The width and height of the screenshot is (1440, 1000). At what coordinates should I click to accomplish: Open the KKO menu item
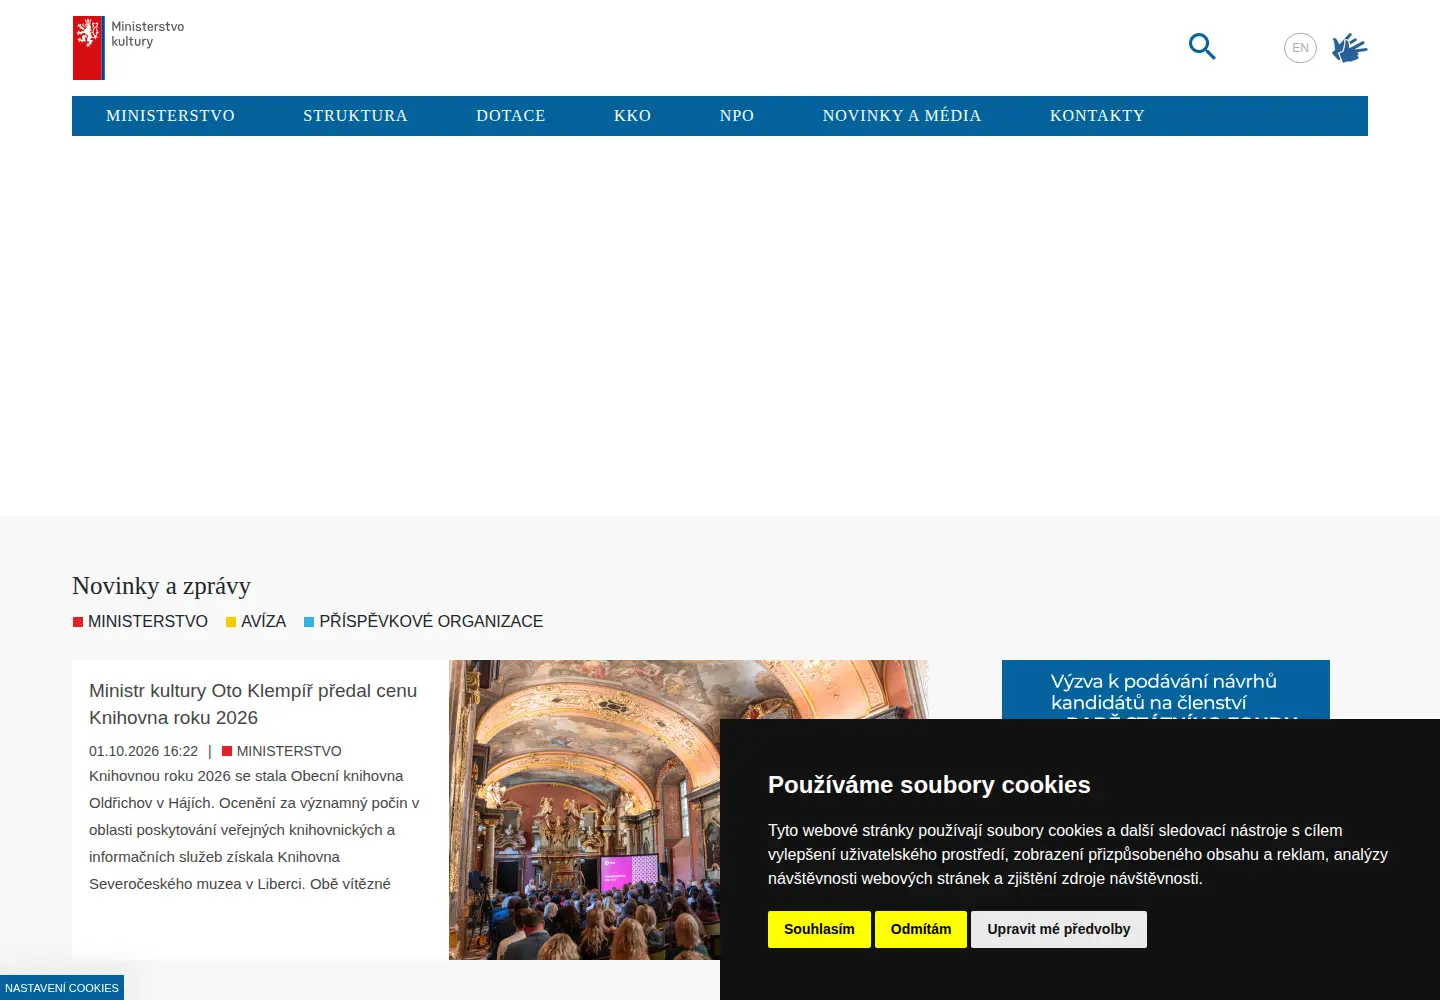pyautogui.click(x=633, y=116)
